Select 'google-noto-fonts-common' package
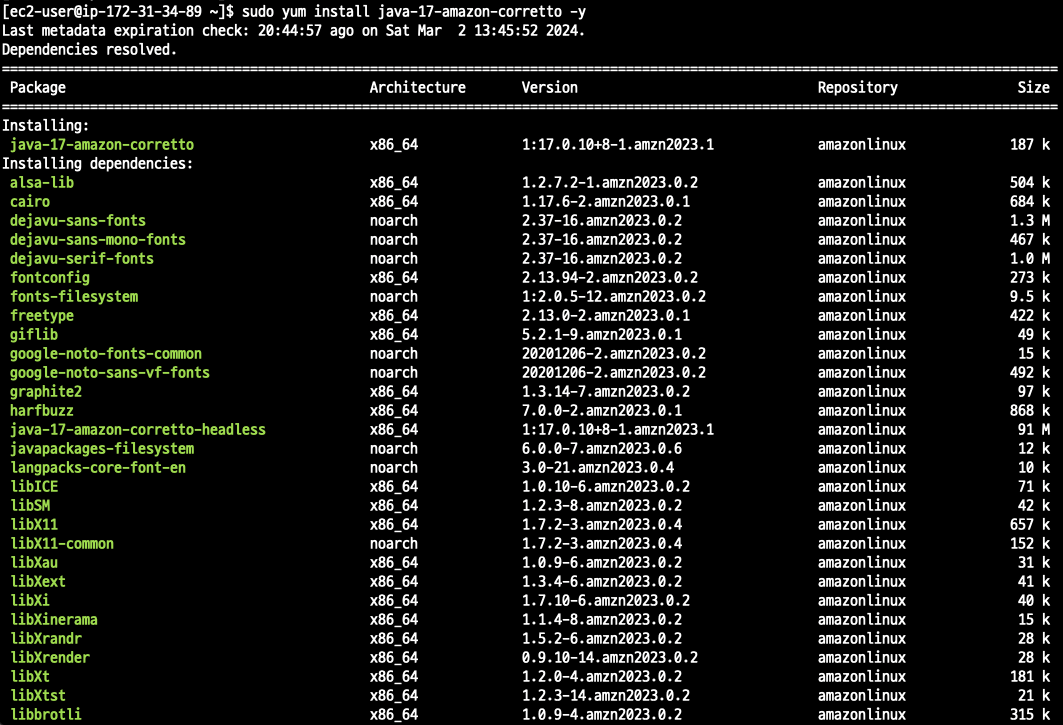This screenshot has height=725, width=1063. point(106,353)
